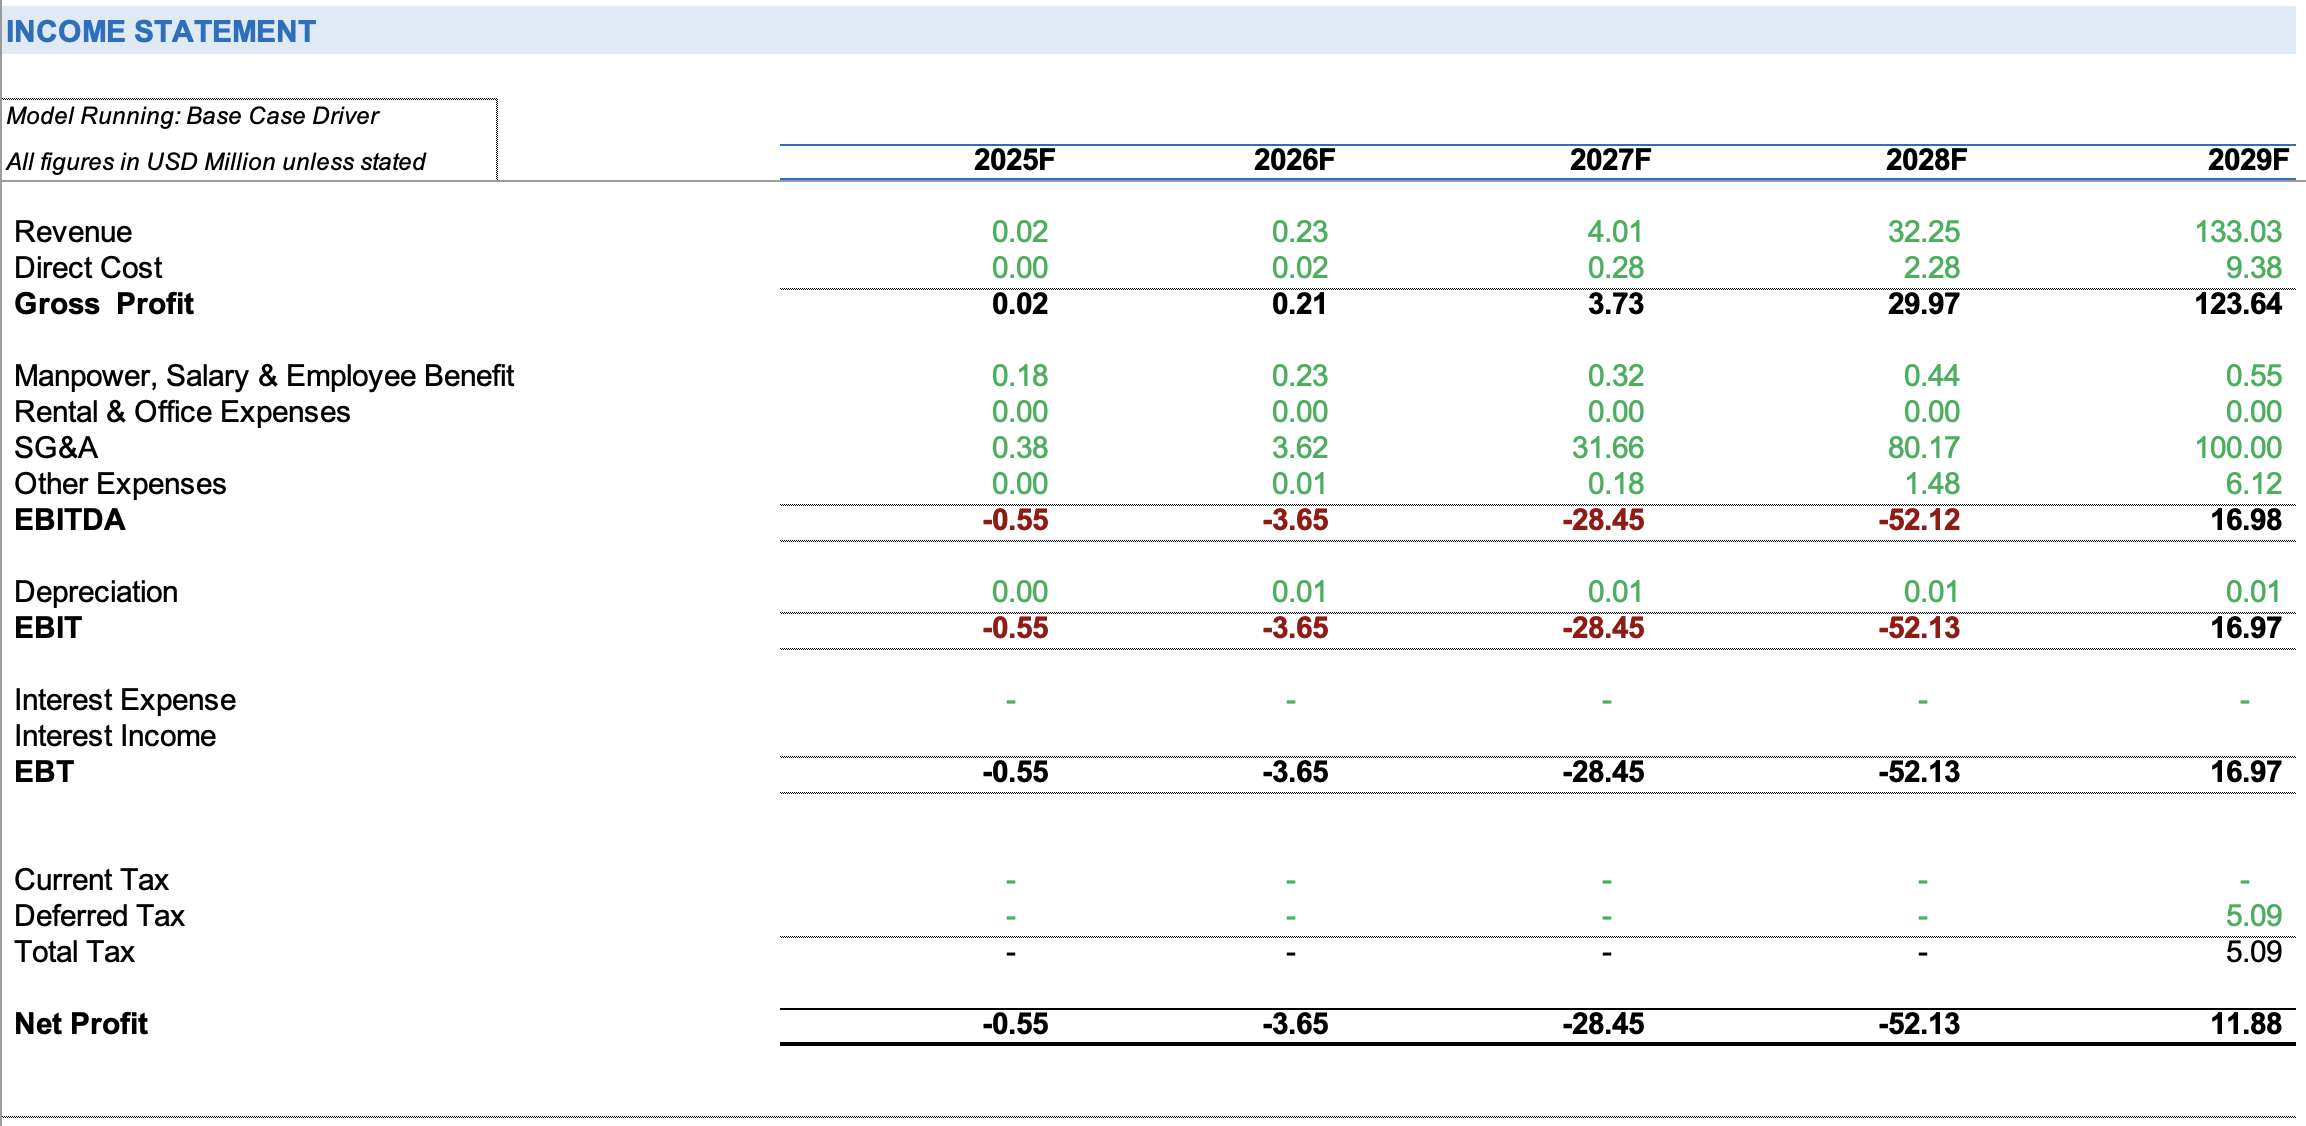2306x1126 pixels.
Task: Select the 2028F Direct Cost value 2.28
Action: coord(1931,268)
